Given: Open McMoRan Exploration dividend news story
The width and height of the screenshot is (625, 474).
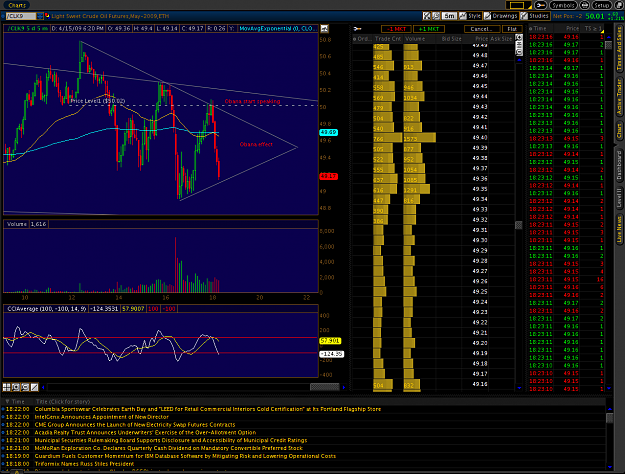Looking at the screenshot, I should pyautogui.click(x=168, y=448).
